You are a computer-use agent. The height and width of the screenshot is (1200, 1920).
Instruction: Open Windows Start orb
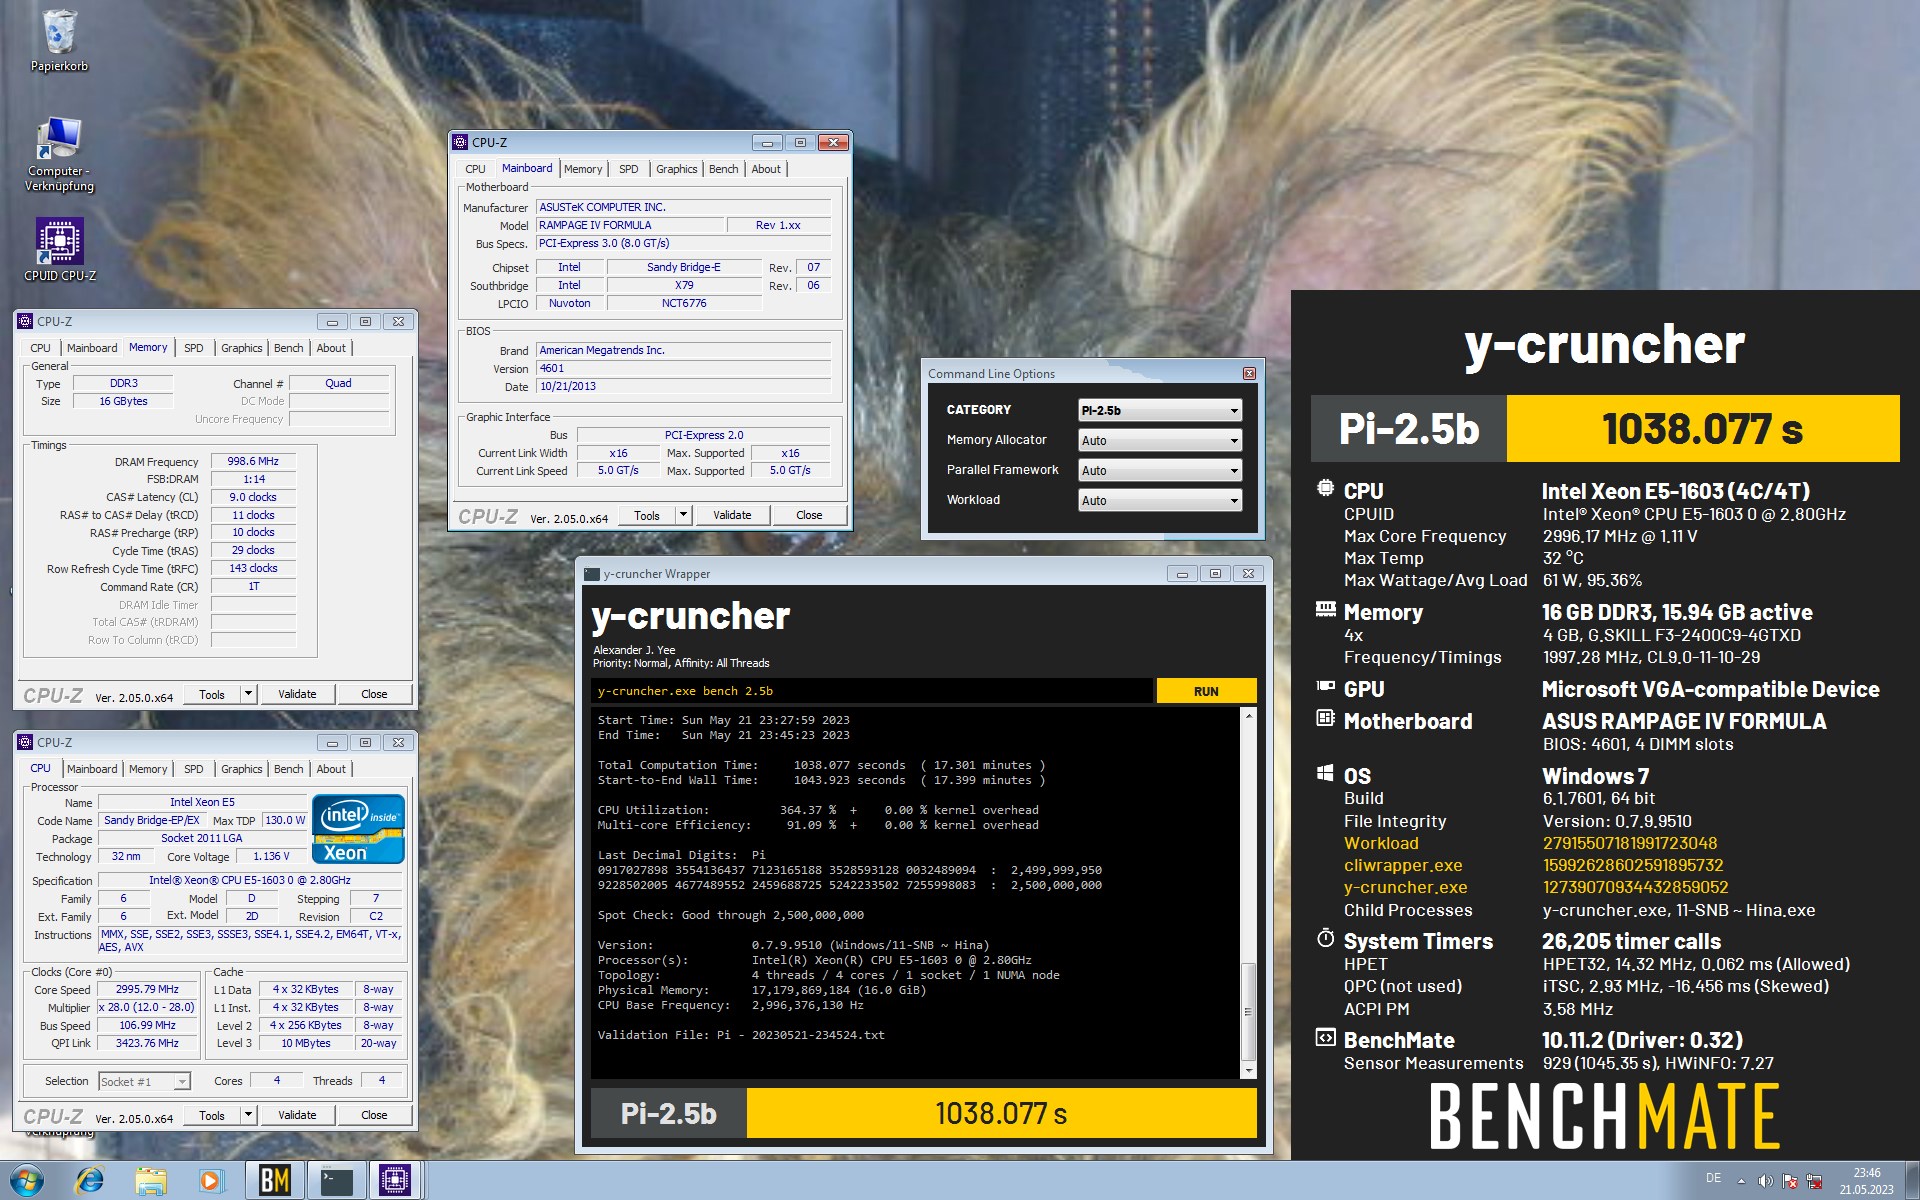(27, 1181)
